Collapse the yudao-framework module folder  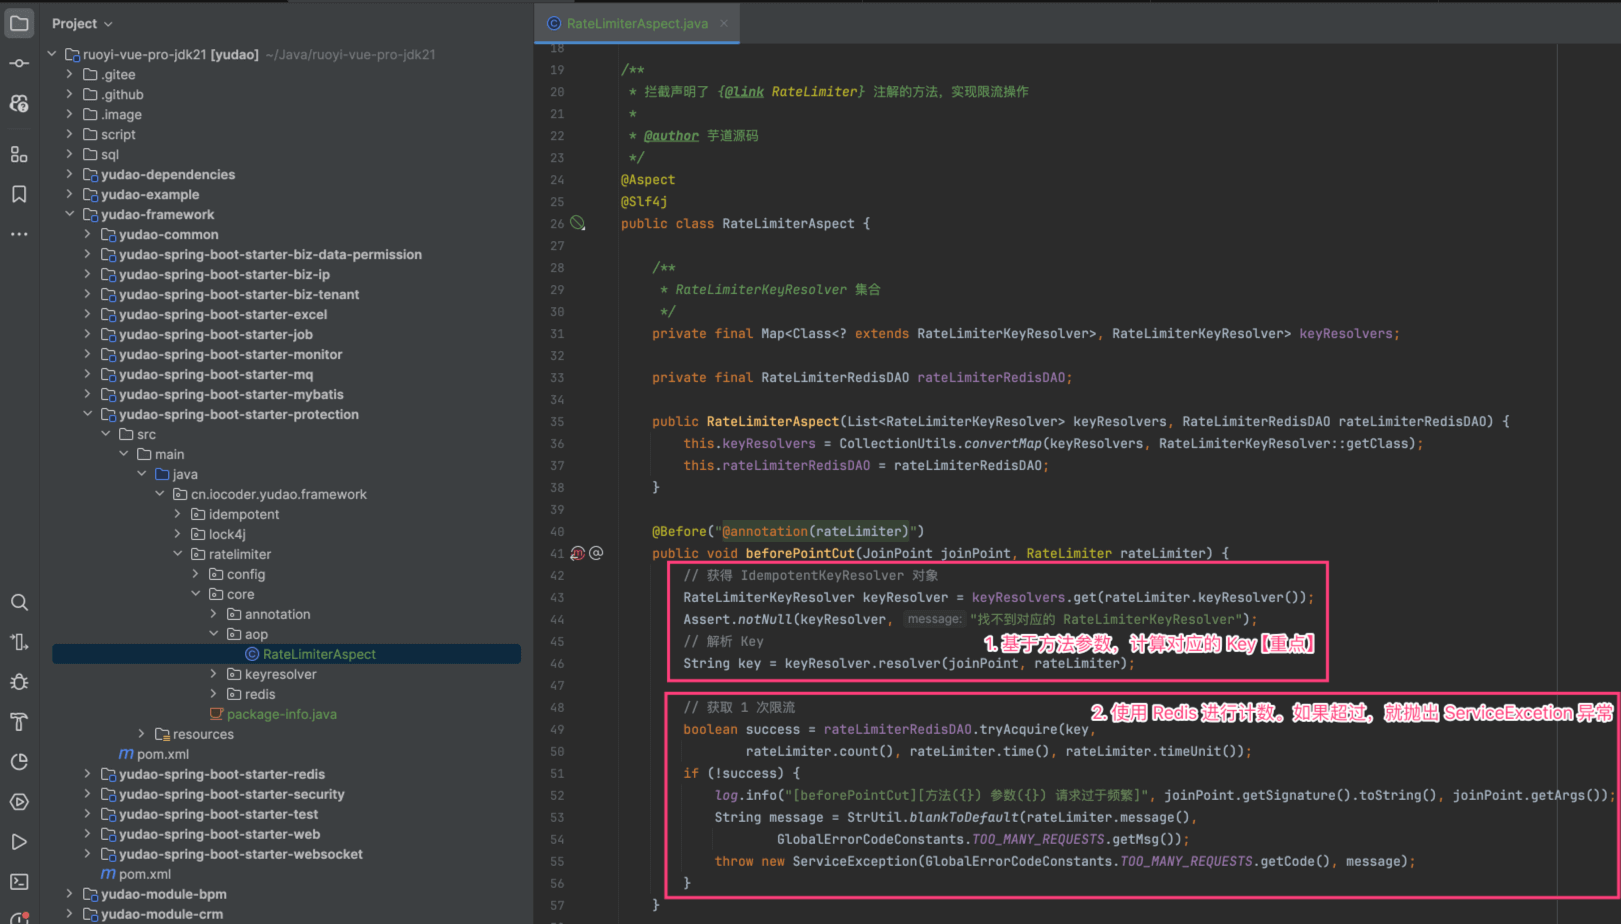click(x=70, y=214)
